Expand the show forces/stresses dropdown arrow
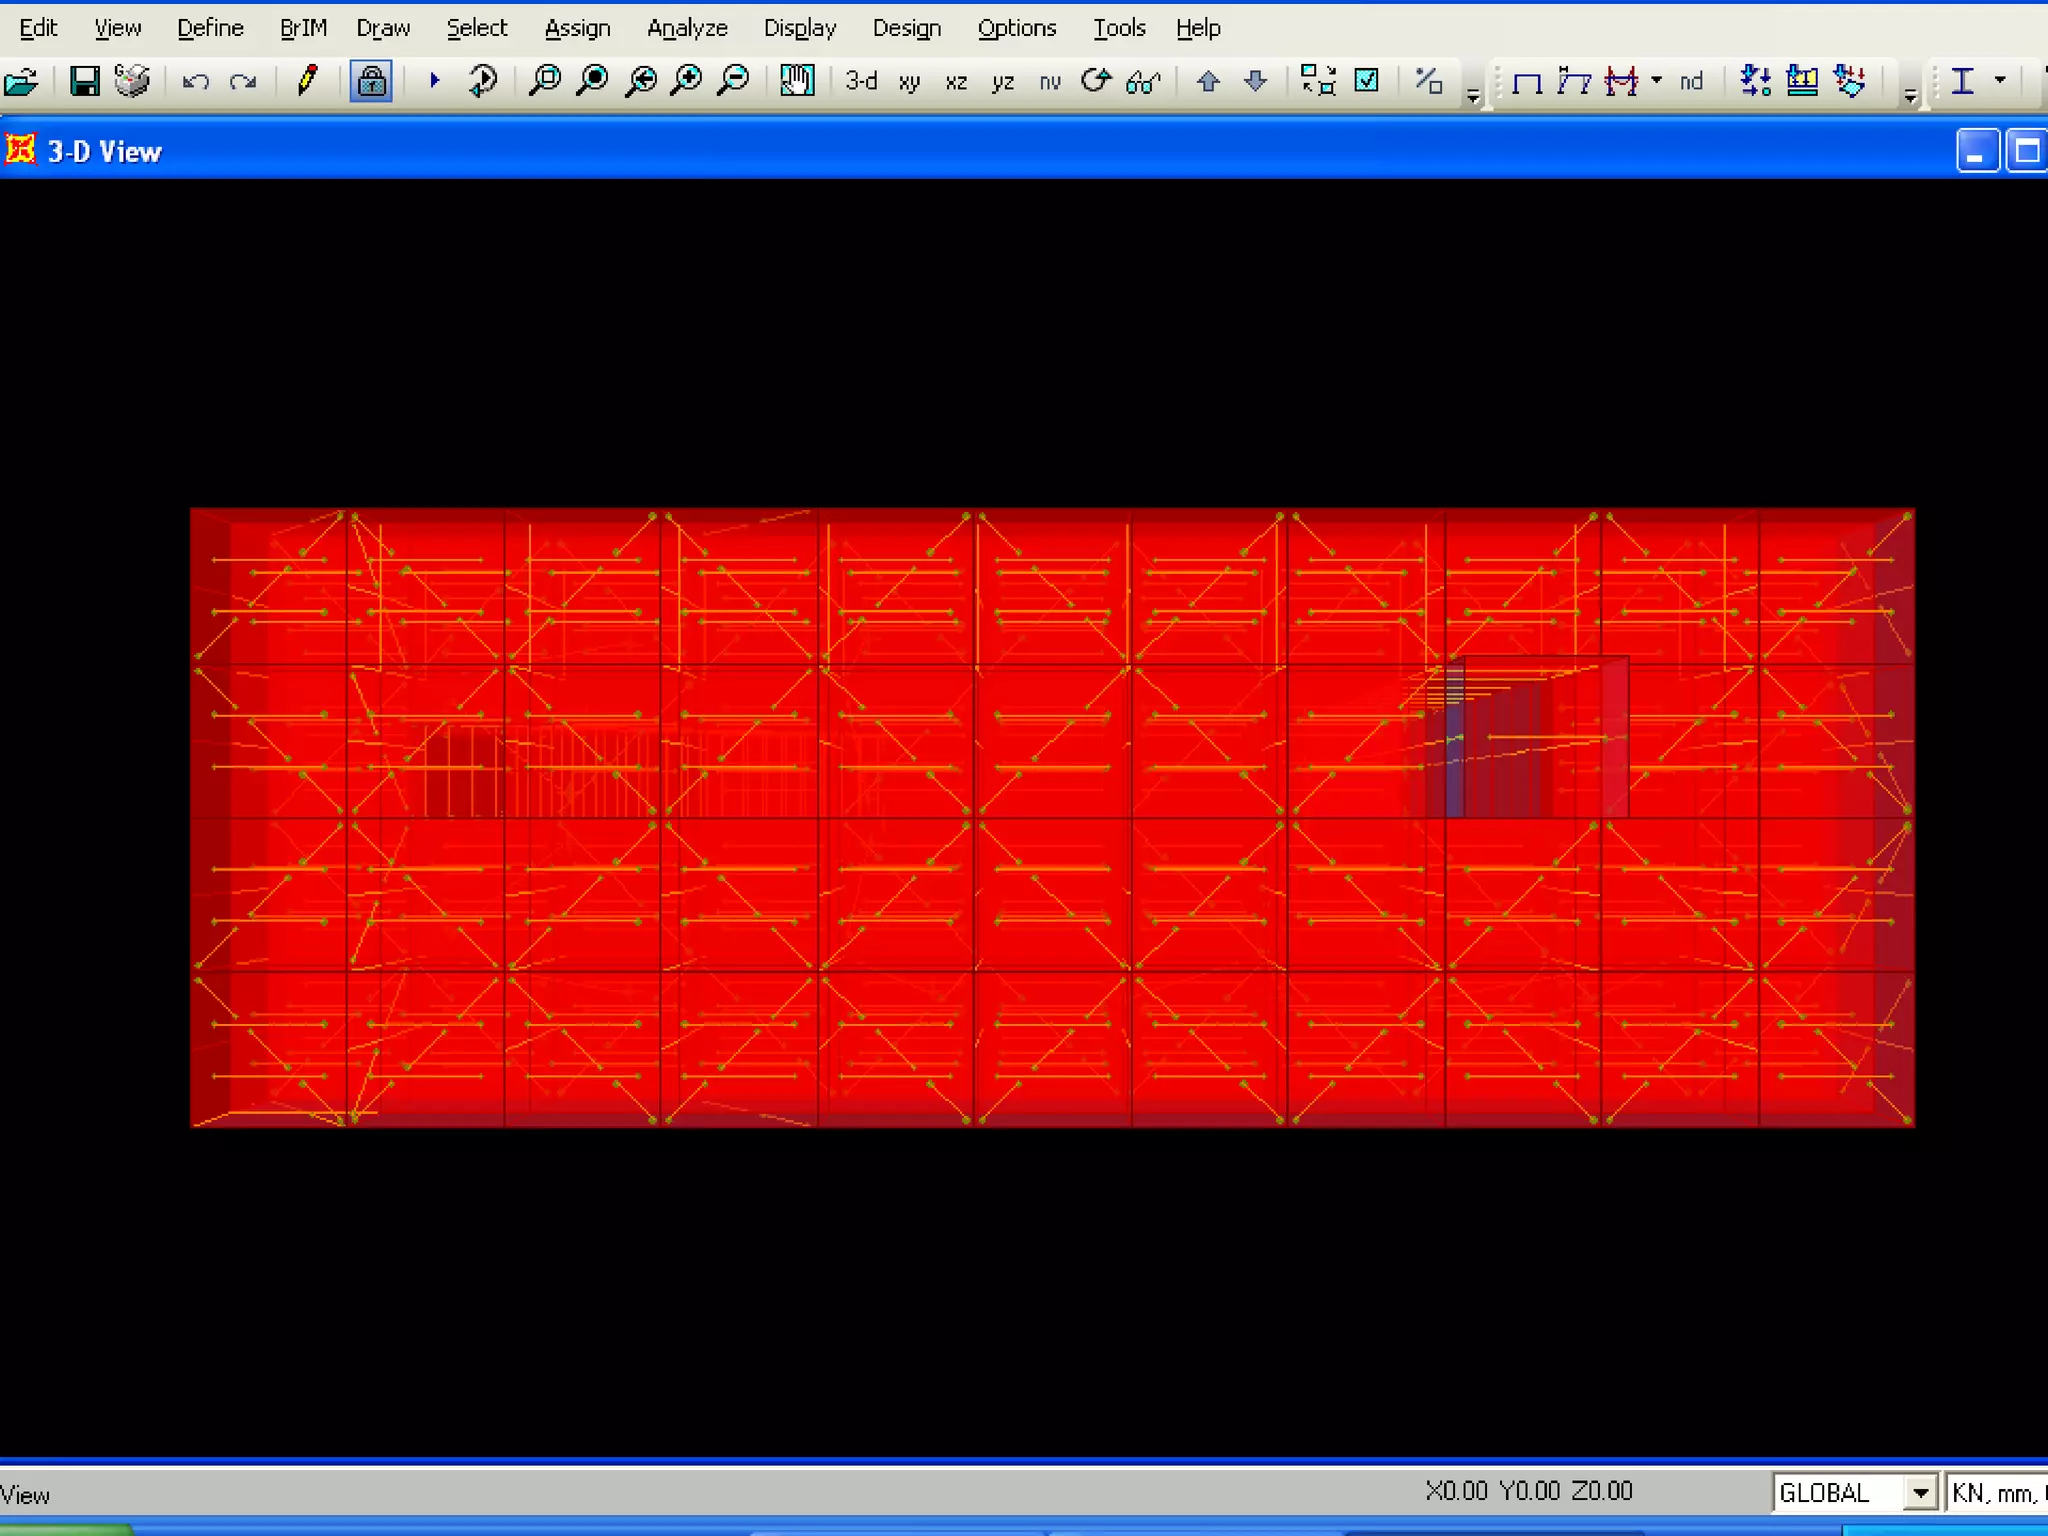The width and height of the screenshot is (2048, 1536). [1657, 81]
